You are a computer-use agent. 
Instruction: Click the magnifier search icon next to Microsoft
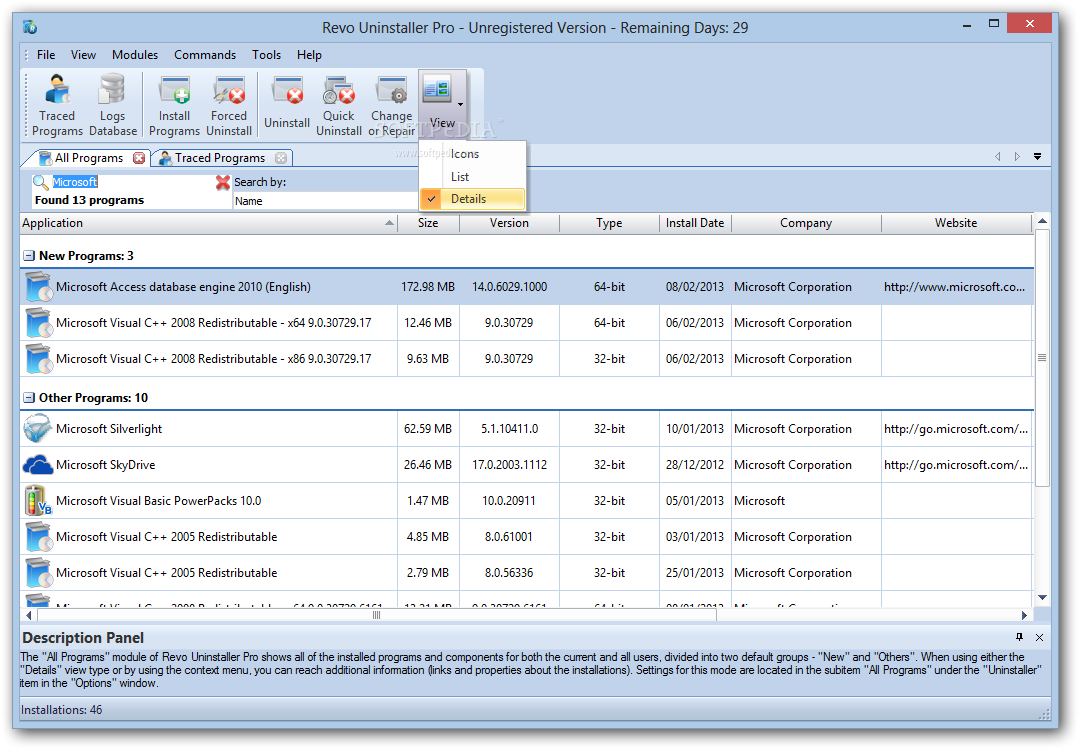(x=41, y=182)
